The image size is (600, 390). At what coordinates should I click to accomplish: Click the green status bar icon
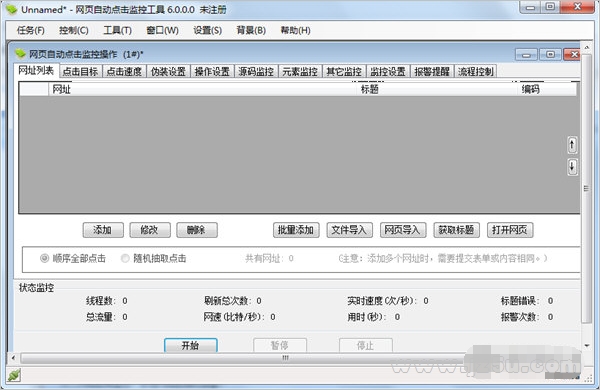pyautogui.click(x=14, y=375)
